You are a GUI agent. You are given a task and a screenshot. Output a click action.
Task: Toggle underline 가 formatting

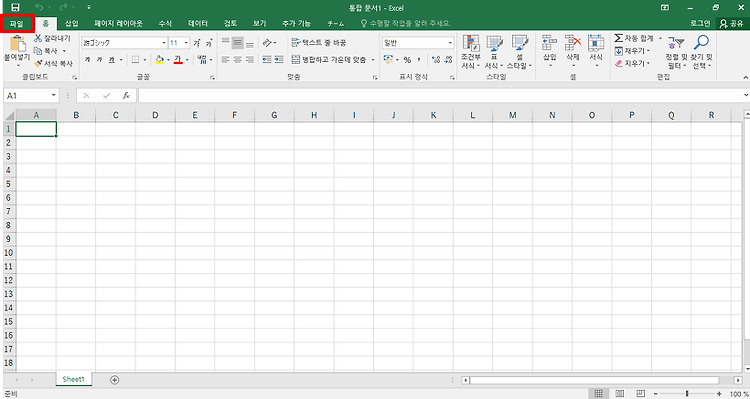pyautogui.click(x=111, y=60)
